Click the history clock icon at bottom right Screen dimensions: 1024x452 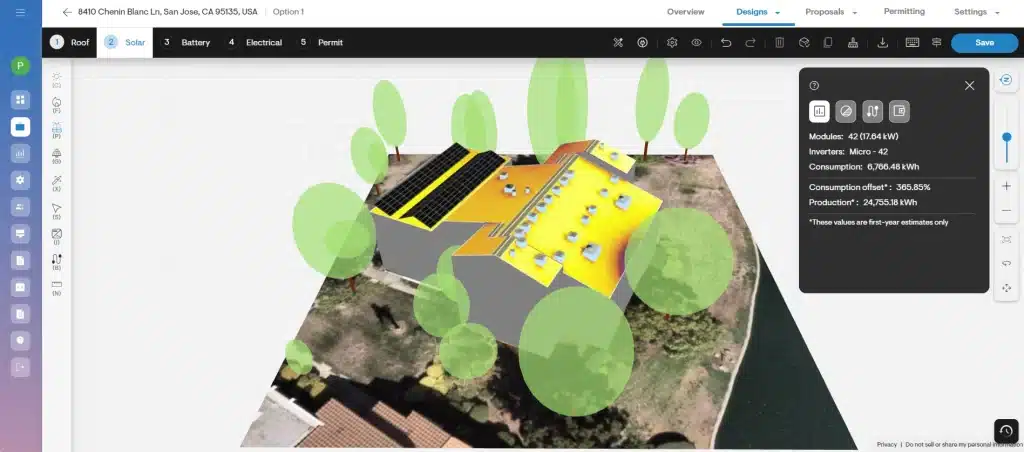1006,430
